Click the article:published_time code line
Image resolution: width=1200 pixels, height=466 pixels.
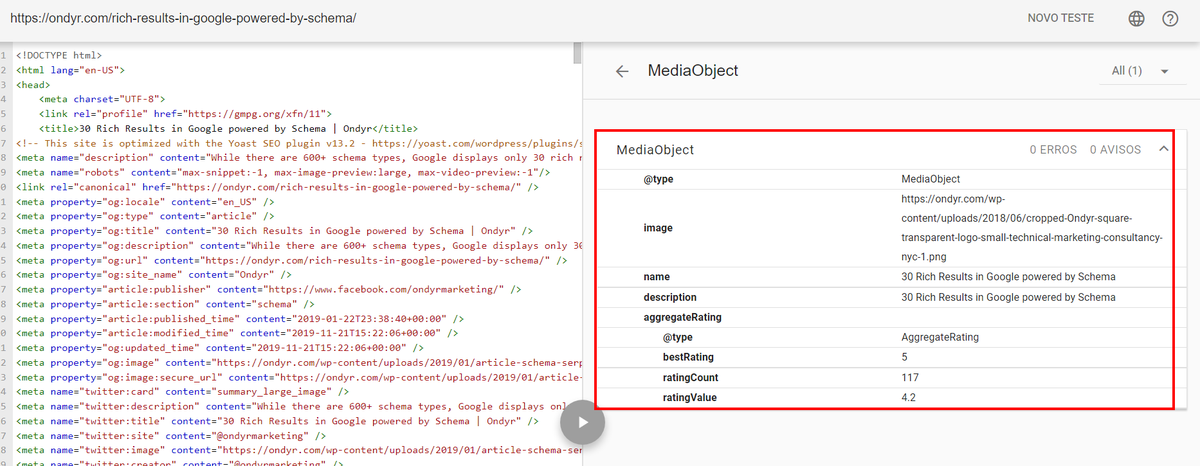(238, 318)
